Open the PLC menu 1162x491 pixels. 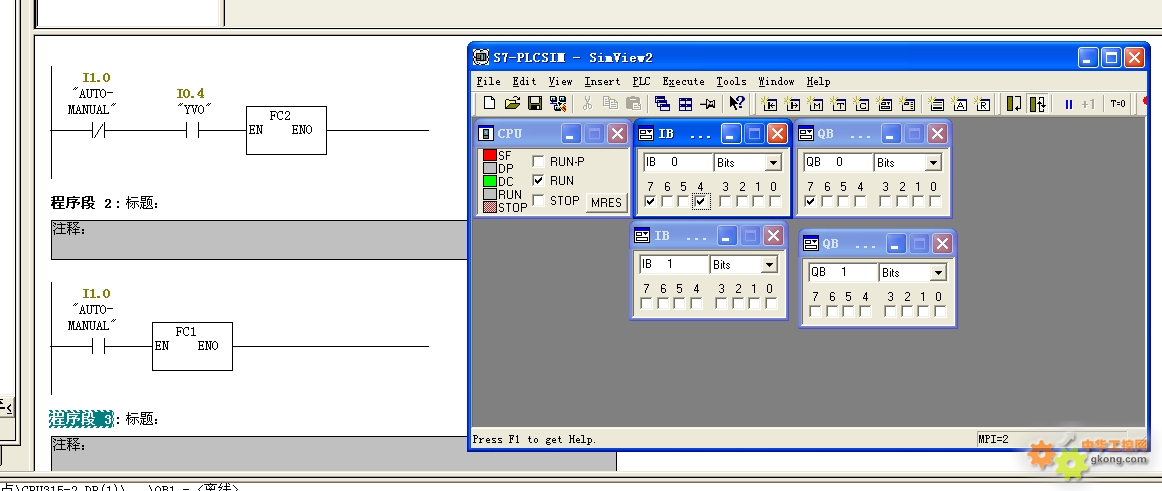click(641, 81)
